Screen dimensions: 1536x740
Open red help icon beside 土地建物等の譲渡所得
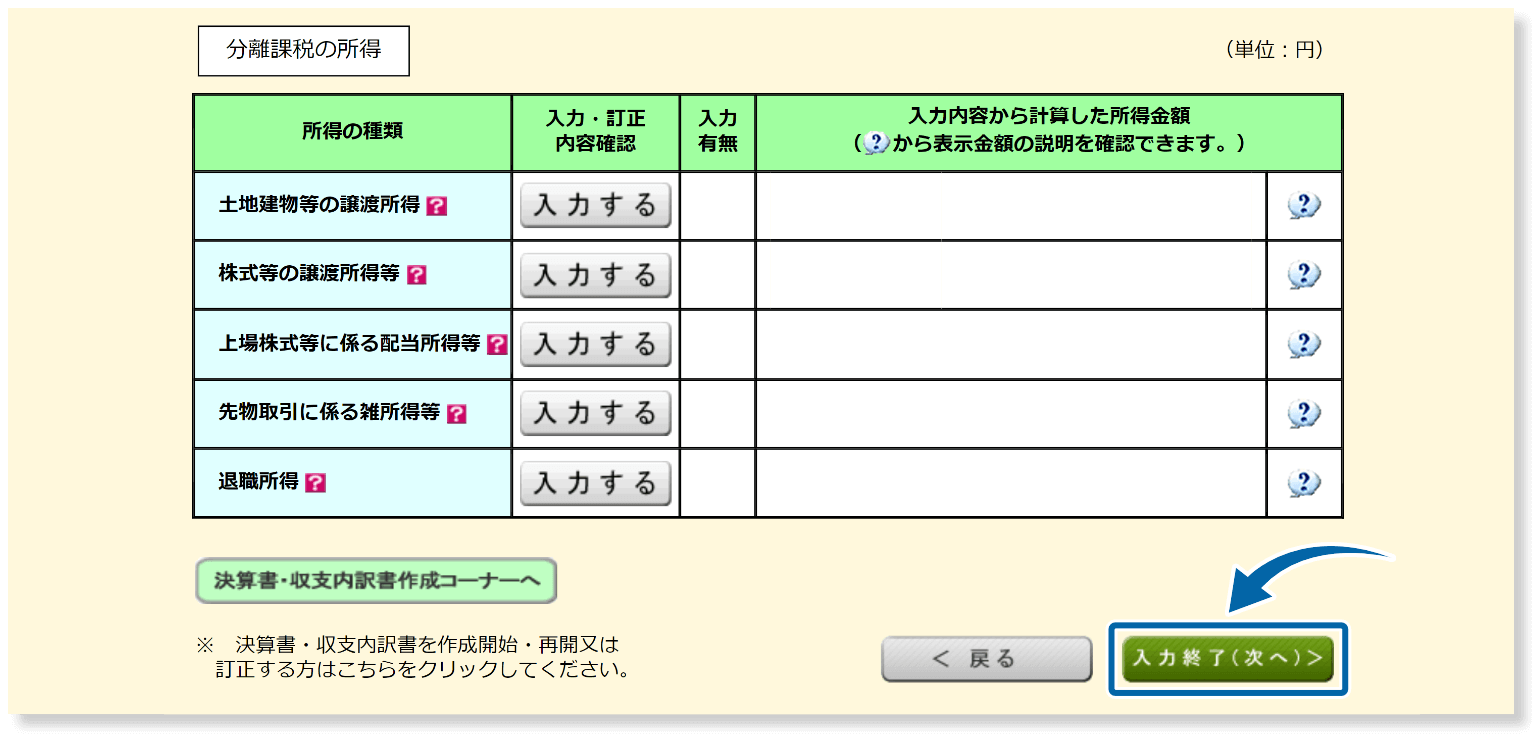coord(436,206)
